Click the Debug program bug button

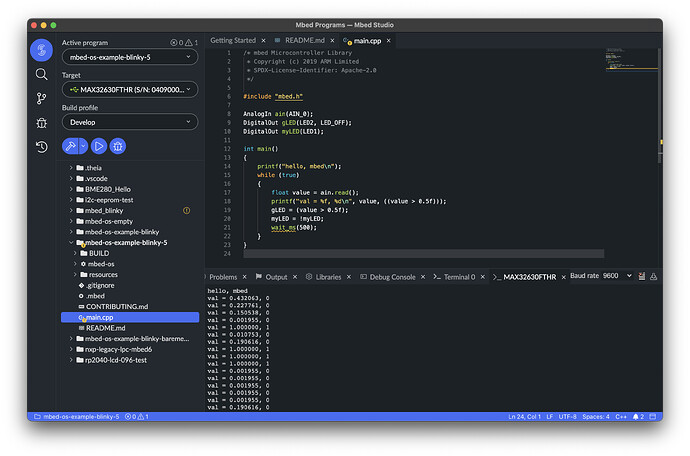click(x=118, y=146)
